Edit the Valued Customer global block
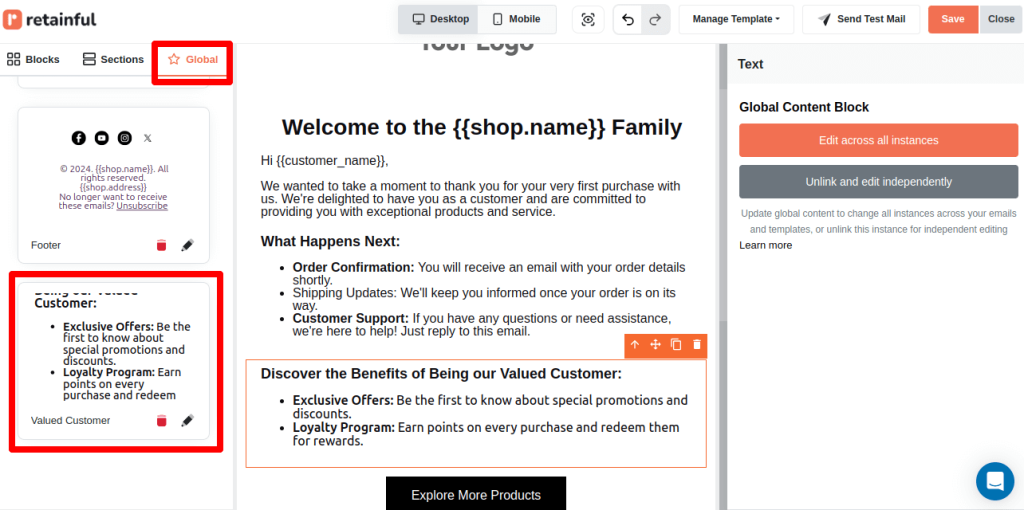1024x510 pixels. [187, 421]
